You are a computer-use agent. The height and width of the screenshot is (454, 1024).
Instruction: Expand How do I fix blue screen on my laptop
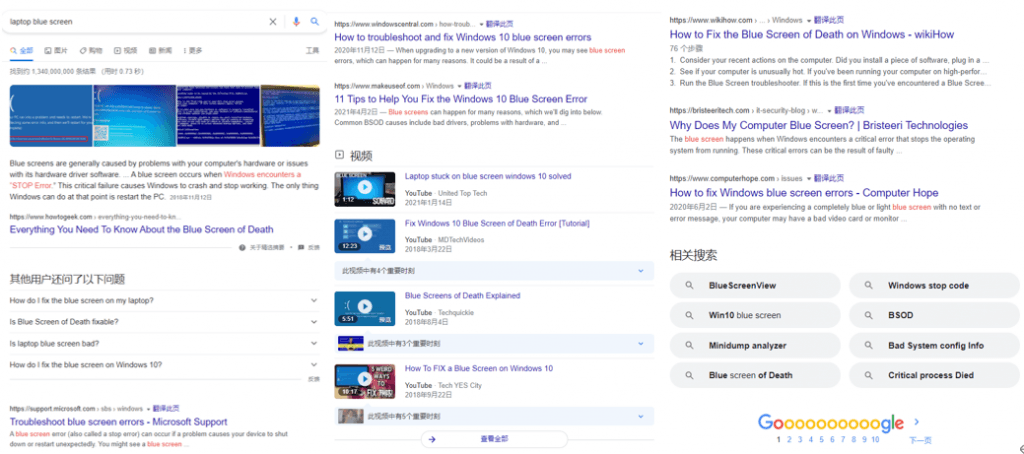(164, 300)
